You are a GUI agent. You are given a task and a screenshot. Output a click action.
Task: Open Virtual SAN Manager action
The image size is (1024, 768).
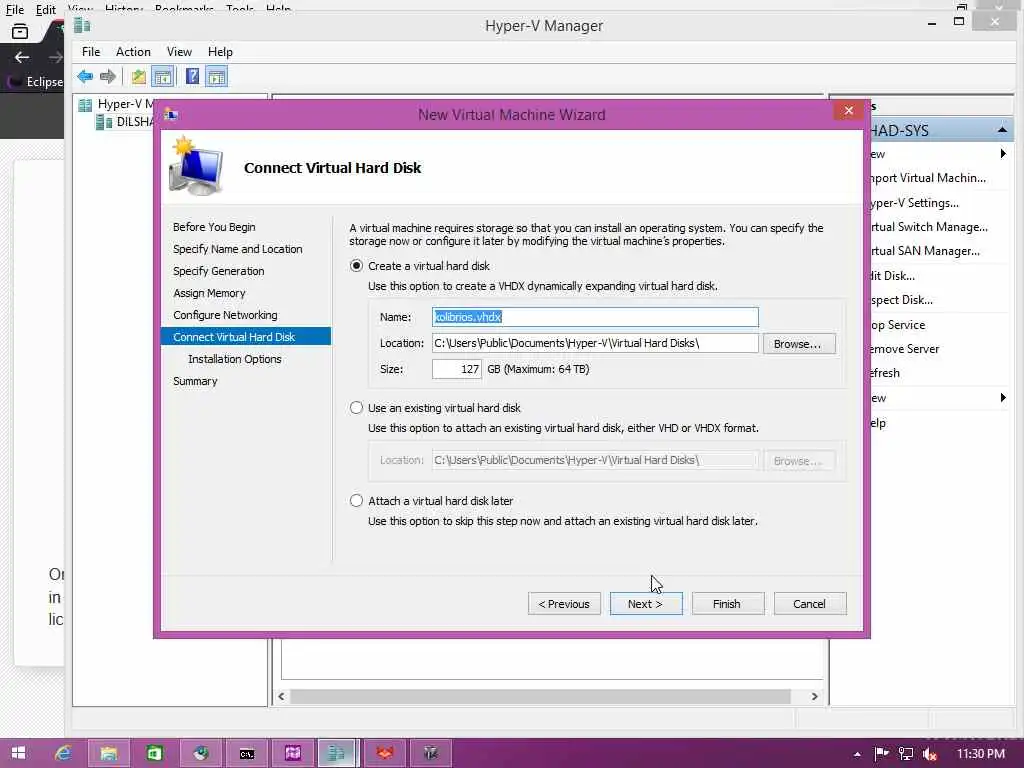pos(925,251)
